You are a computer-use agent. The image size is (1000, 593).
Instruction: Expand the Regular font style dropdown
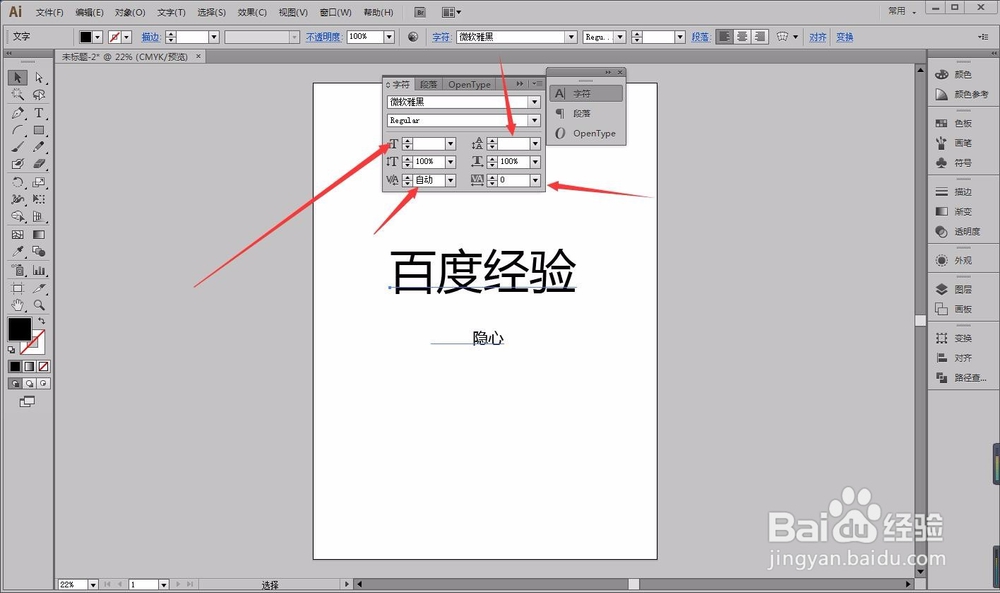point(534,121)
